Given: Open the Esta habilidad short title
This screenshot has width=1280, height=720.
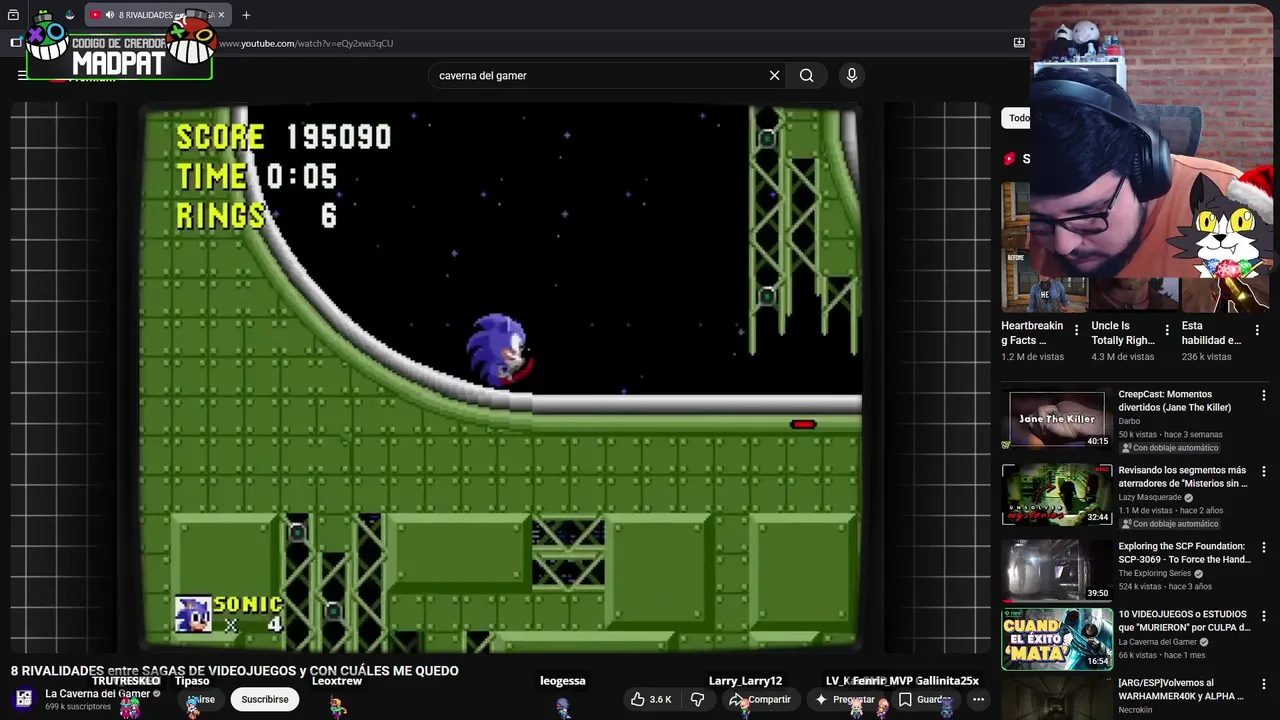Looking at the screenshot, I should (x=1211, y=333).
